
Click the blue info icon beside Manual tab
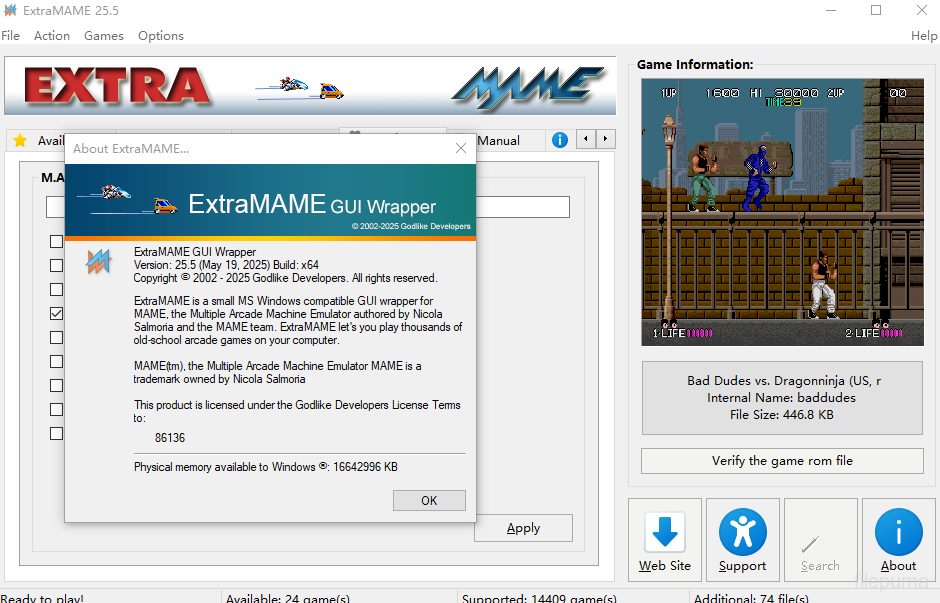click(x=559, y=140)
